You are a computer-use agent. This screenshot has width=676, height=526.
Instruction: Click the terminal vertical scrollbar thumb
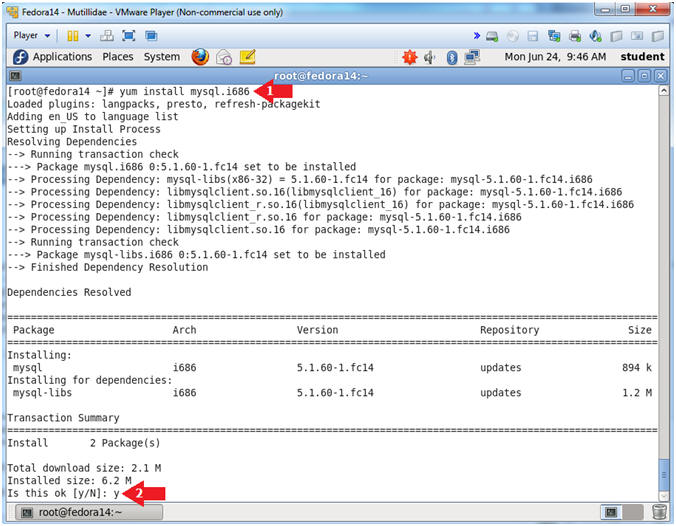[x=663, y=474]
